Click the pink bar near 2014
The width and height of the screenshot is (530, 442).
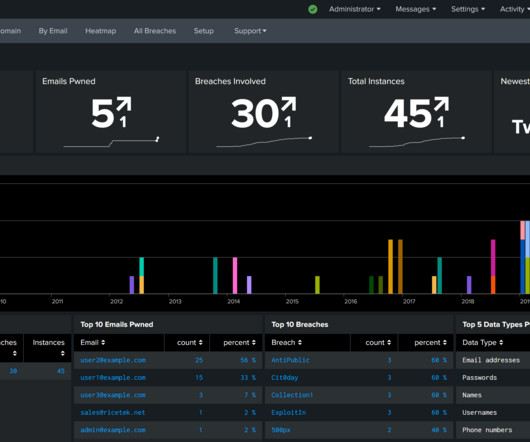pyautogui.click(x=235, y=275)
